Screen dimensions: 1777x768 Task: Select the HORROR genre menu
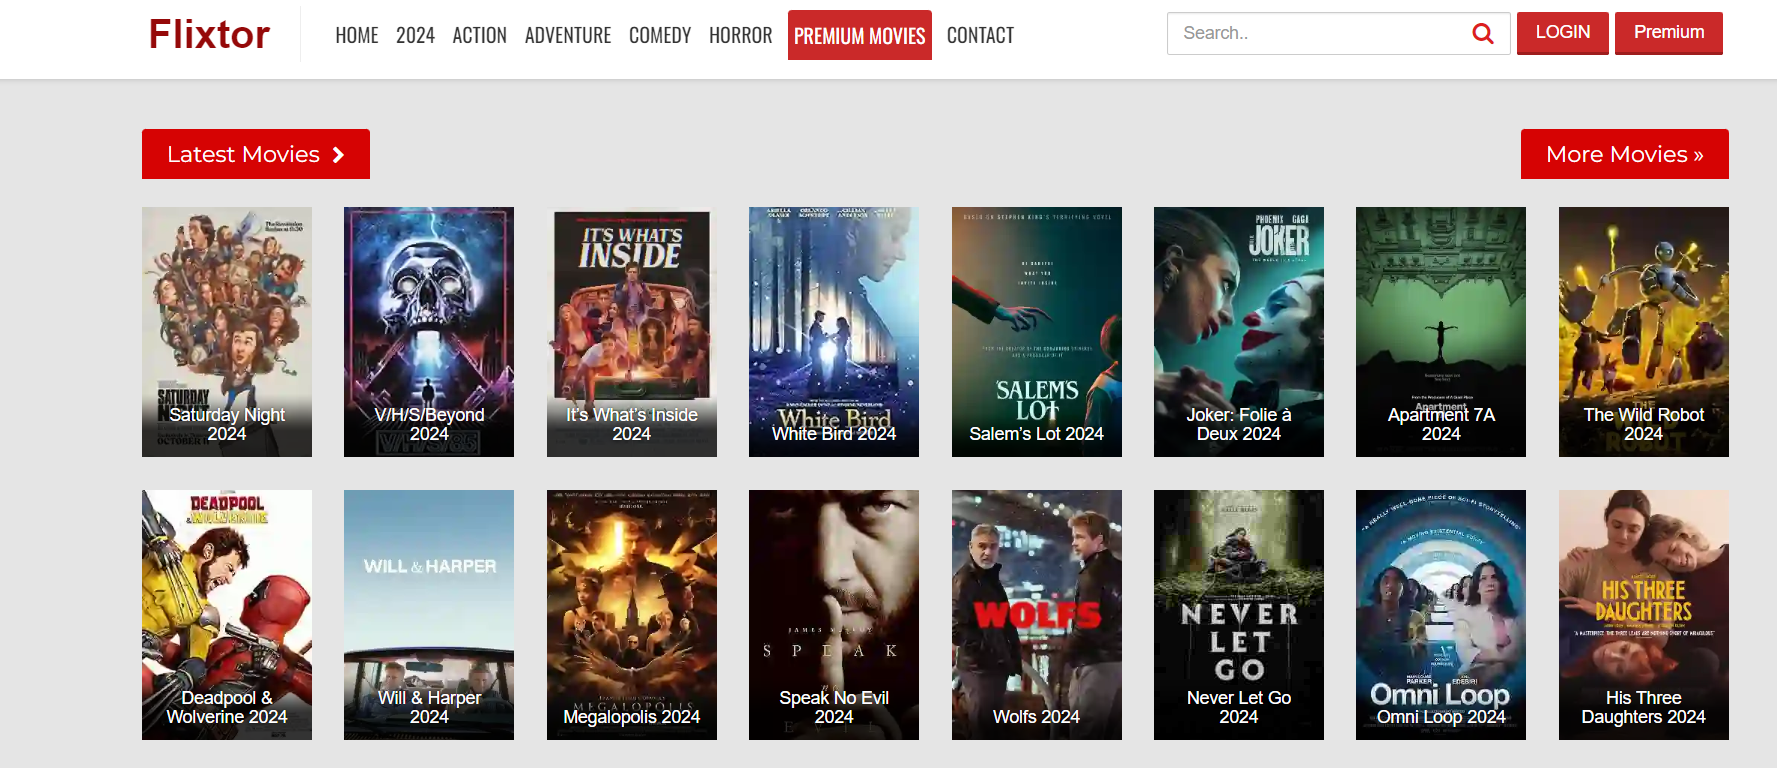[741, 35]
